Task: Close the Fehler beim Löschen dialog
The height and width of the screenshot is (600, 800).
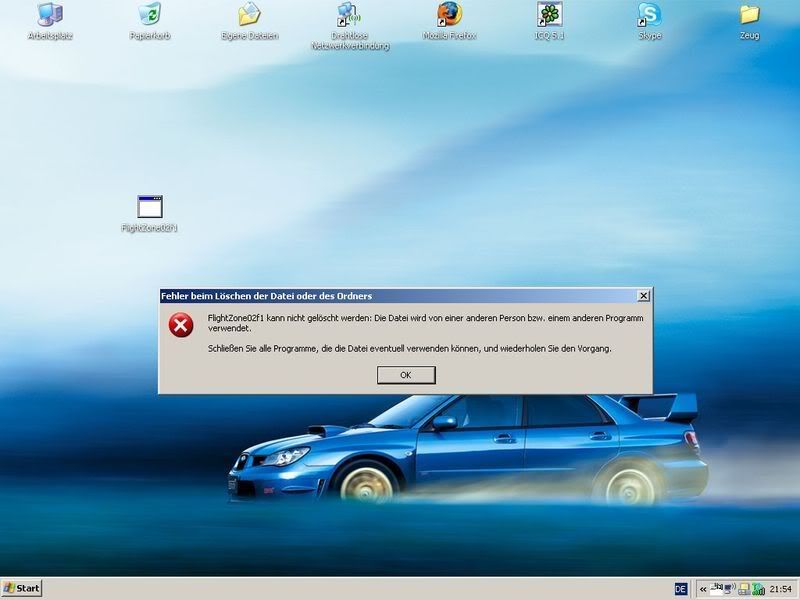Action: pos(644,296)
